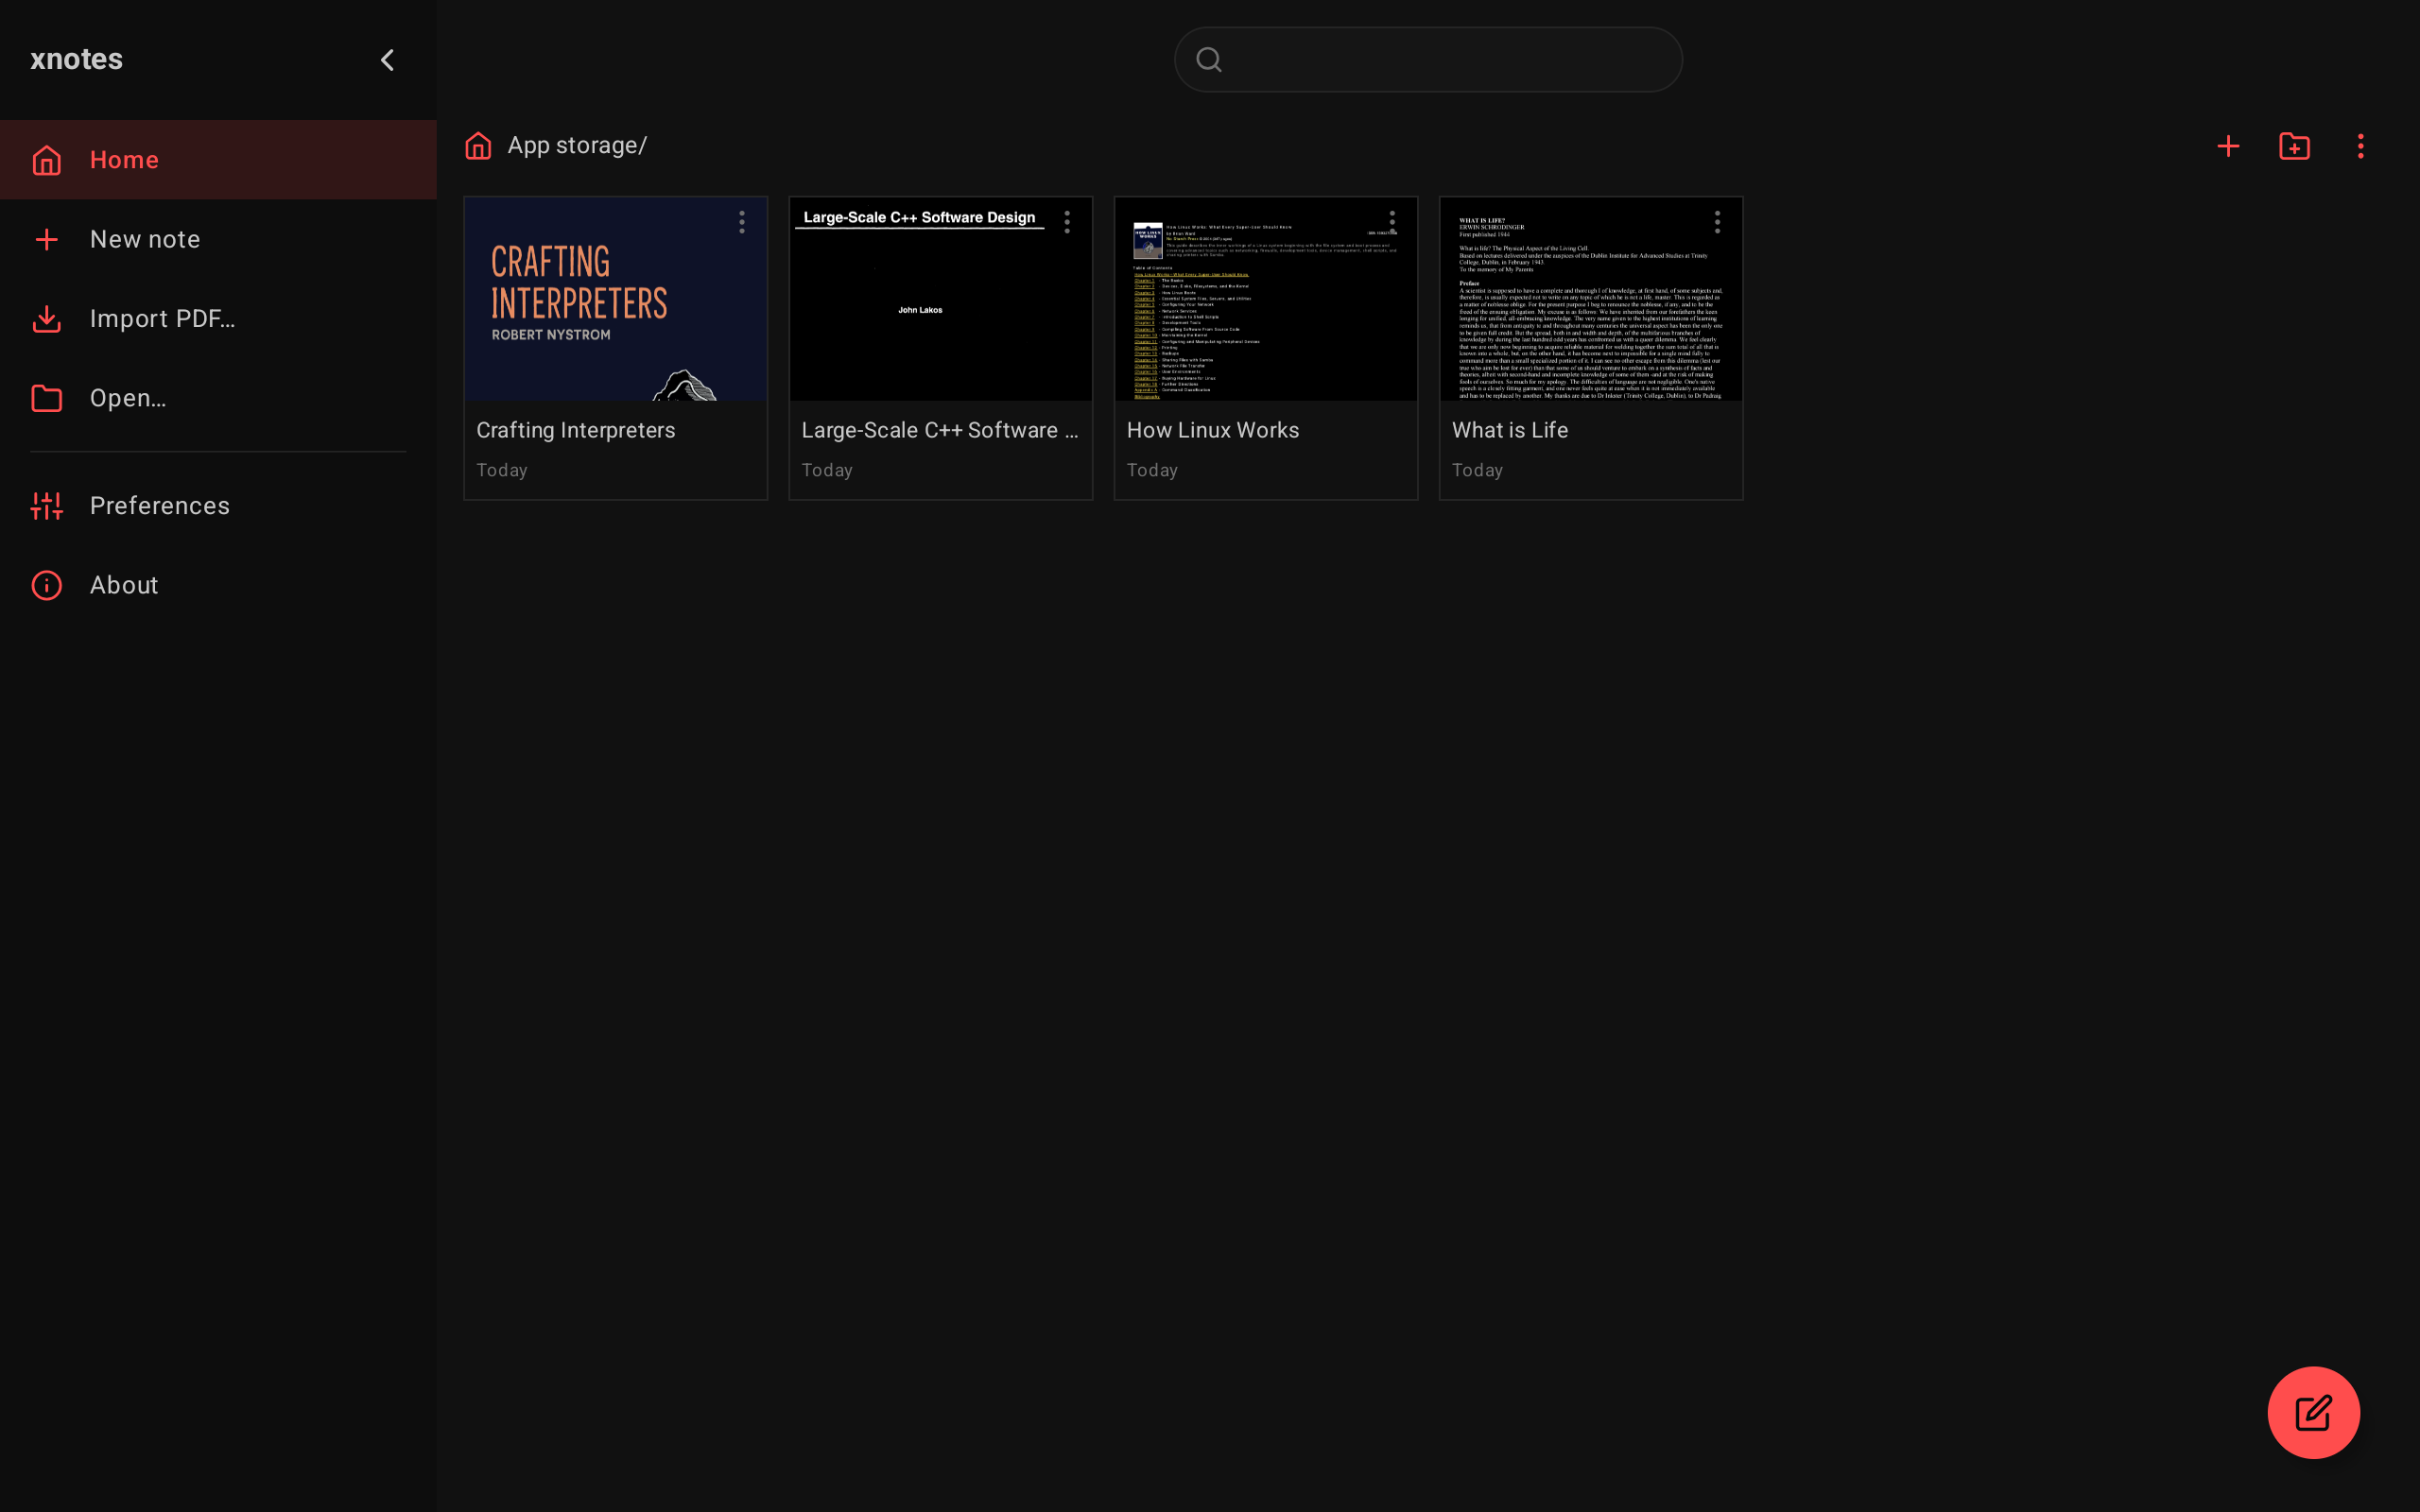This screenshot has height=1512, width=2420.
Task: Click the info icon beside About
Action: coord(47,585)
